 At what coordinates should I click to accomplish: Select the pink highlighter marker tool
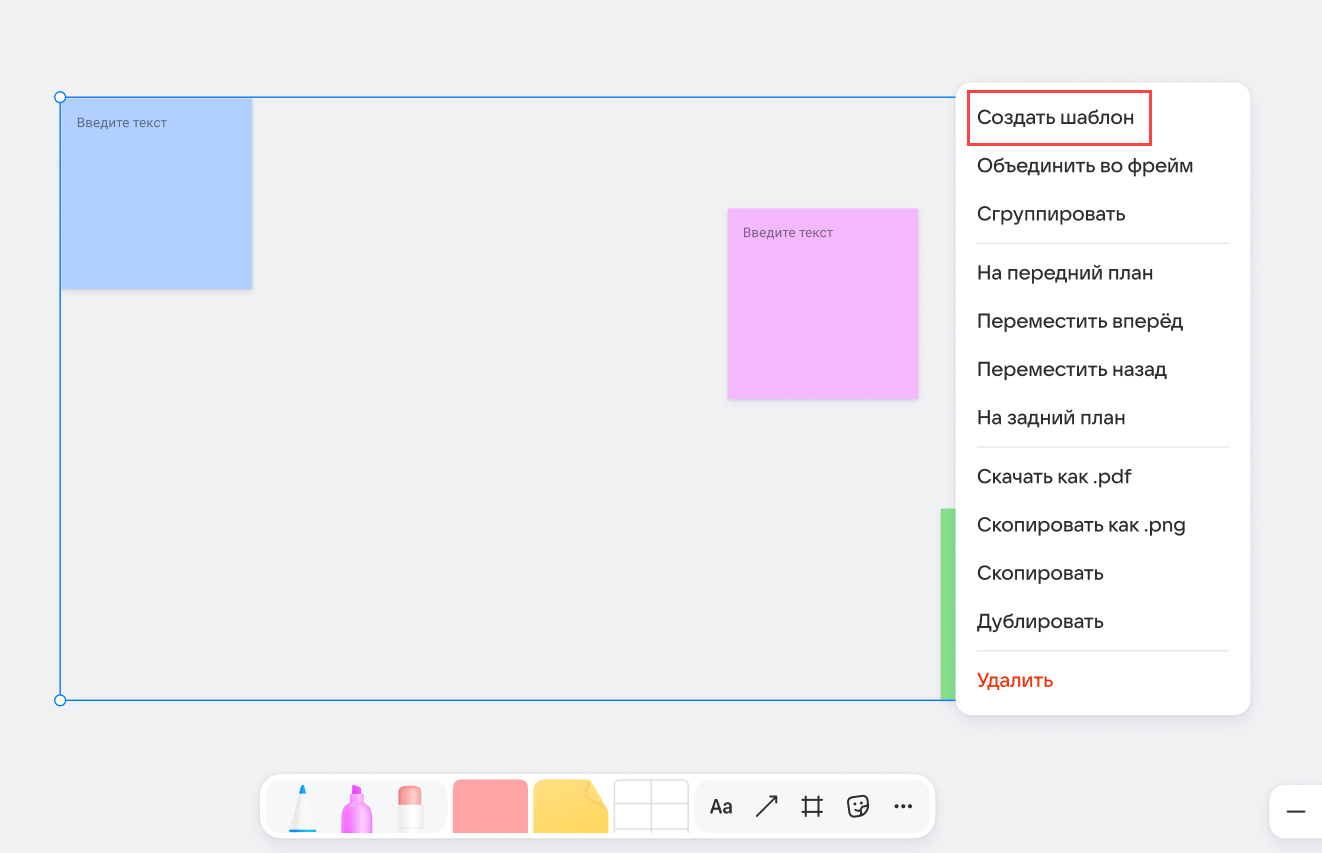pos(356,808)
